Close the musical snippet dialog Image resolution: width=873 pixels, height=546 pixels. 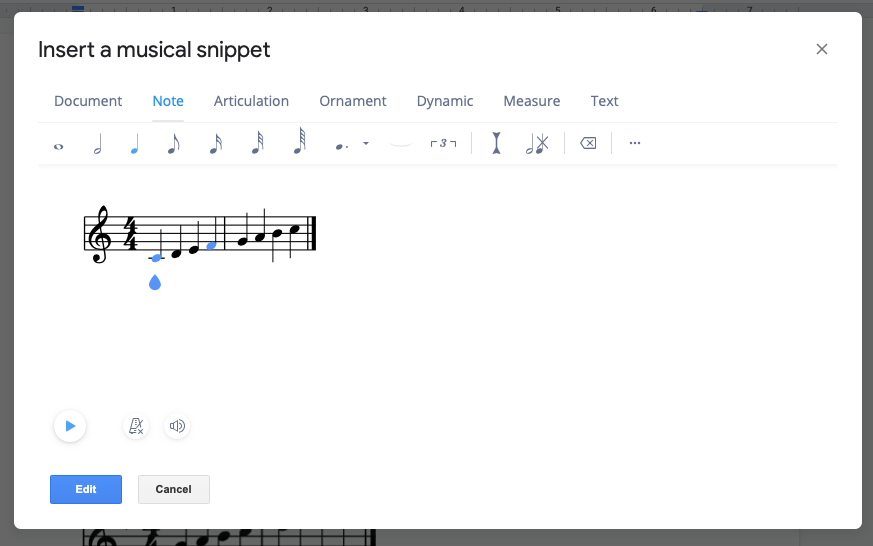(x=822, y=49)
